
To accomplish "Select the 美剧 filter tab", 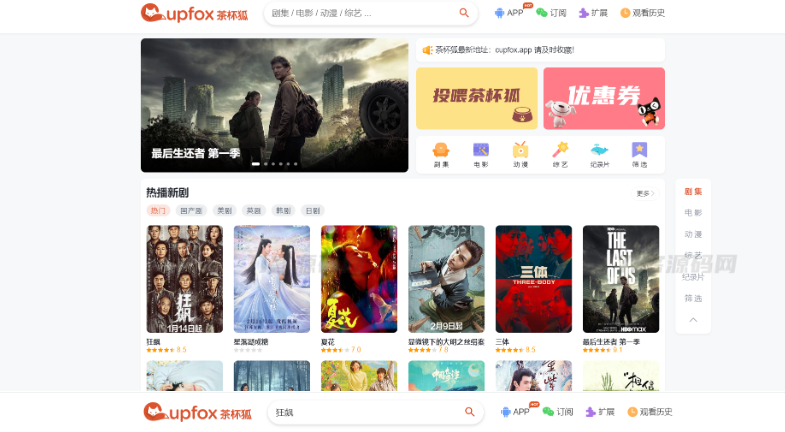I will tap(224, 211).
